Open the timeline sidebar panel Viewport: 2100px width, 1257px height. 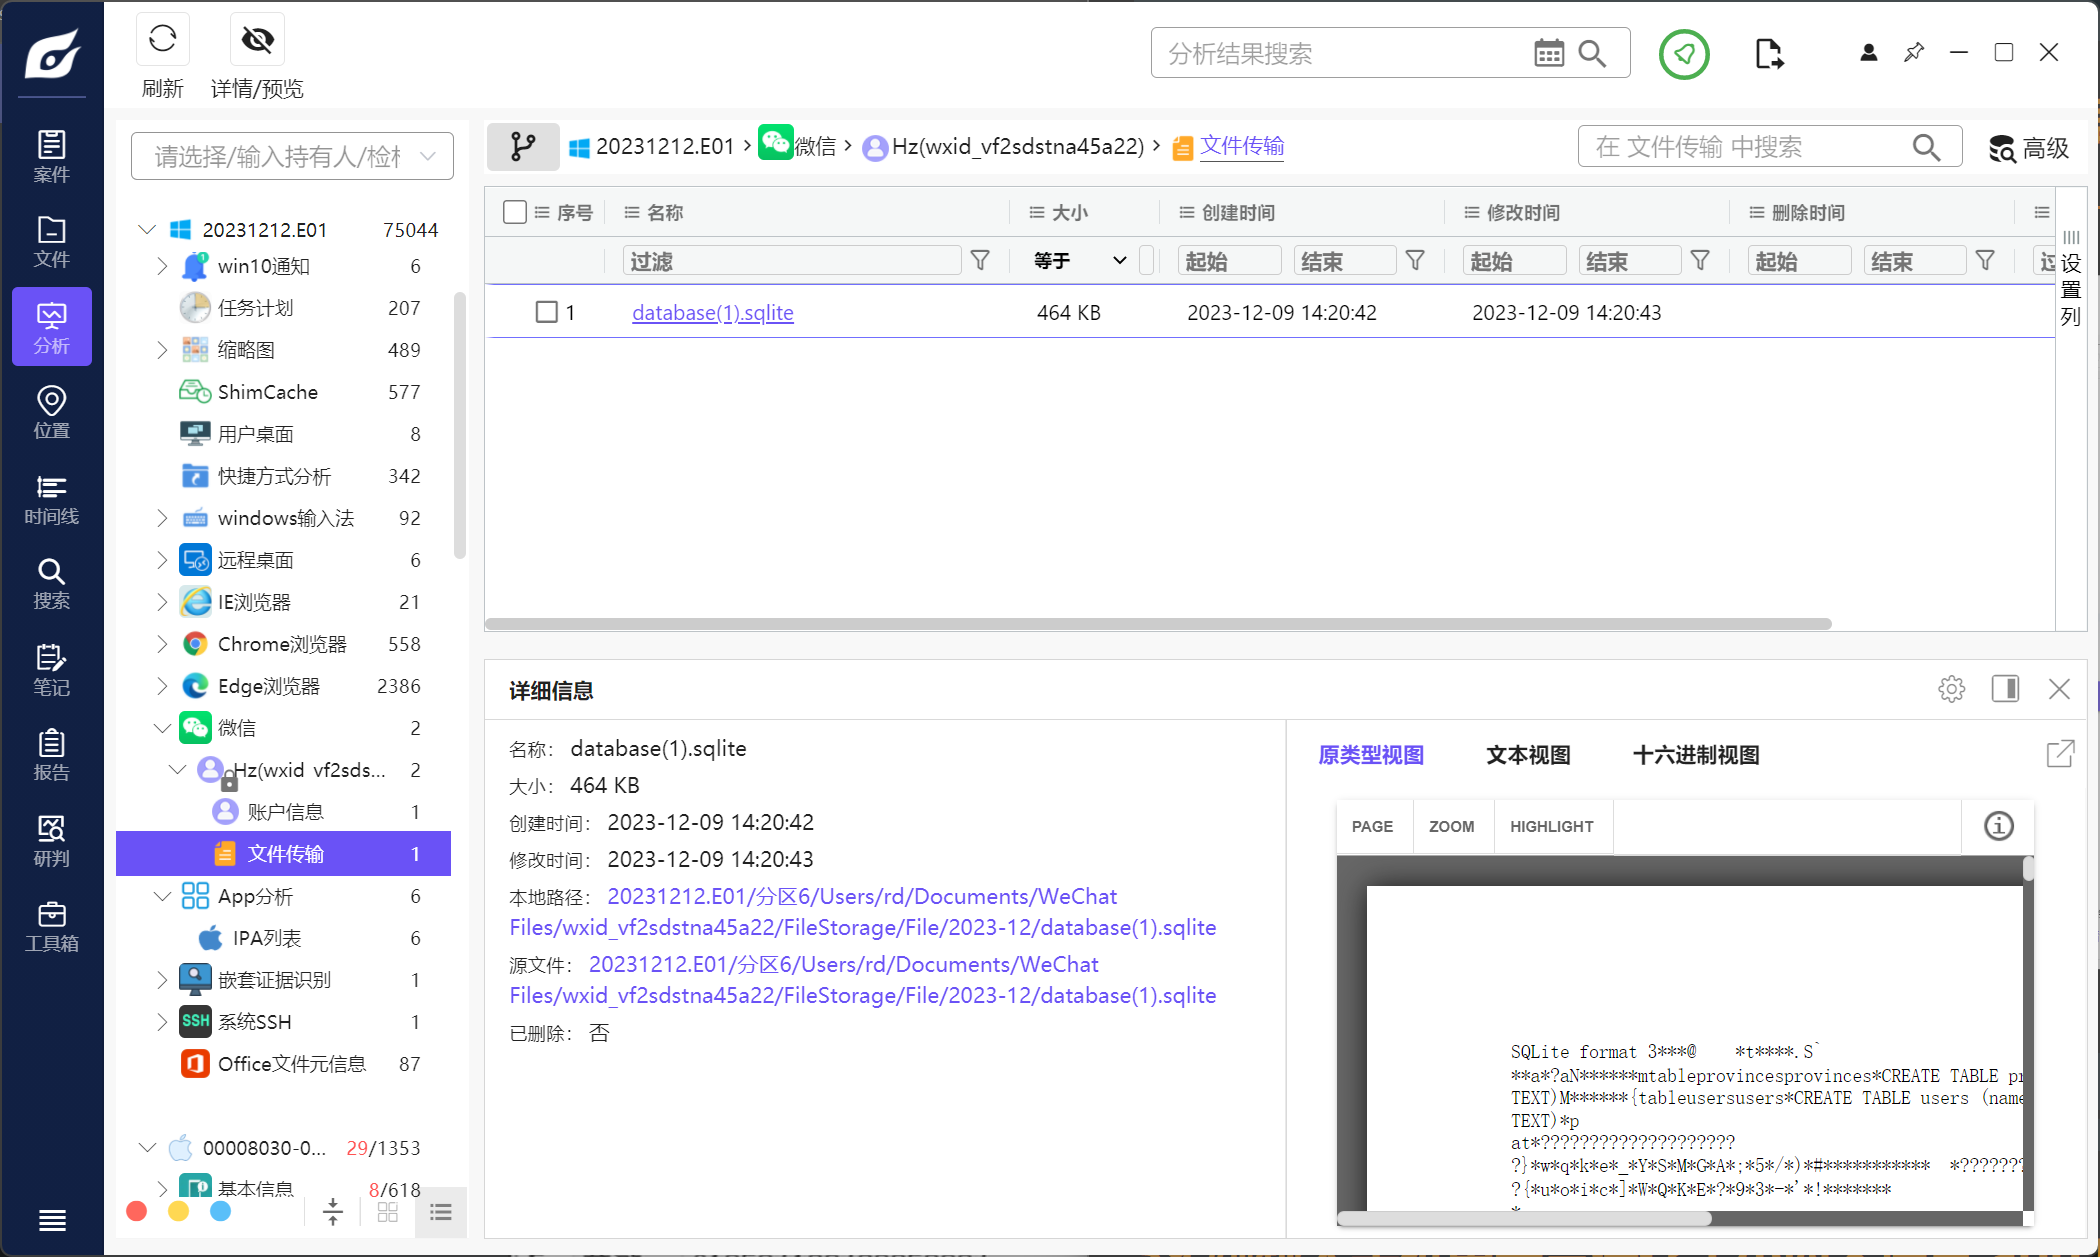pos(51,500)
